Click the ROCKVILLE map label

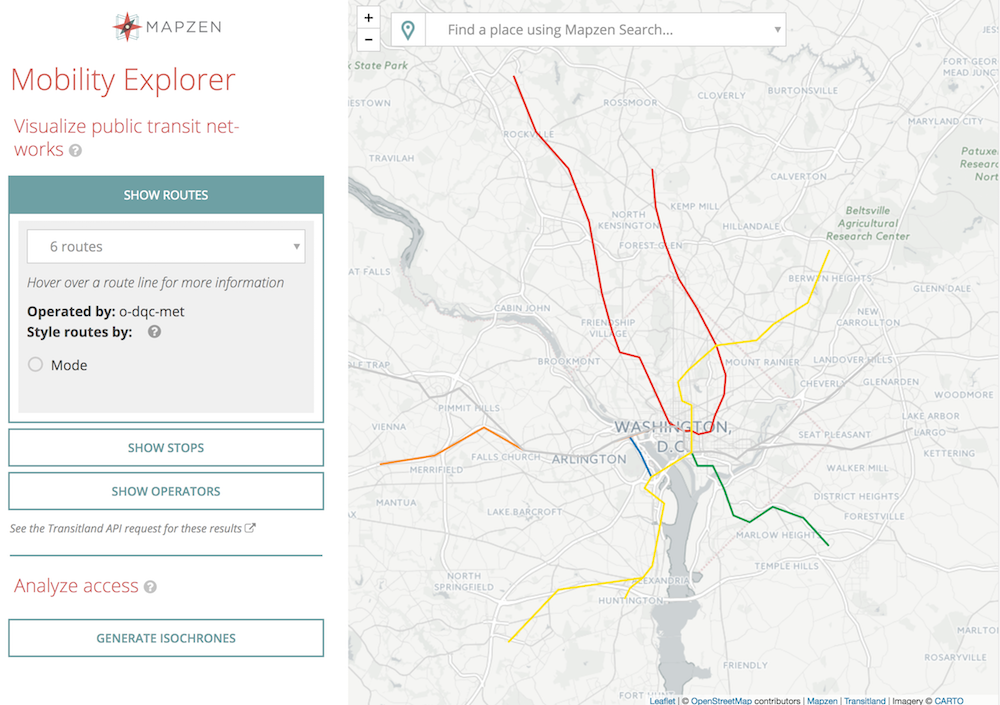pos(529,134)
